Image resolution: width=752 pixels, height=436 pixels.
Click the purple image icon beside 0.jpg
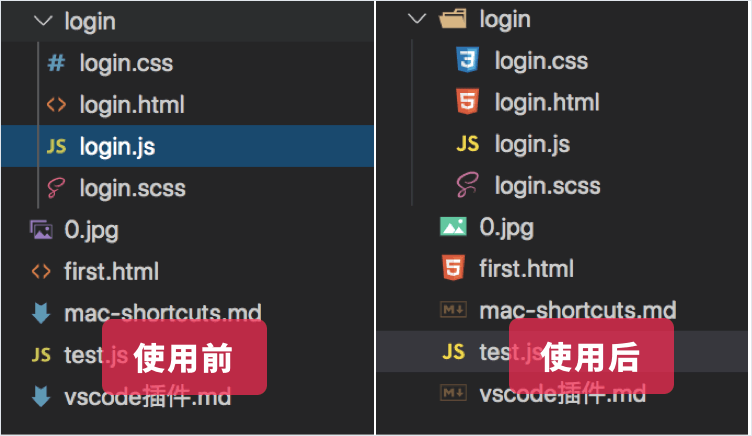click(x=41, y=230)
